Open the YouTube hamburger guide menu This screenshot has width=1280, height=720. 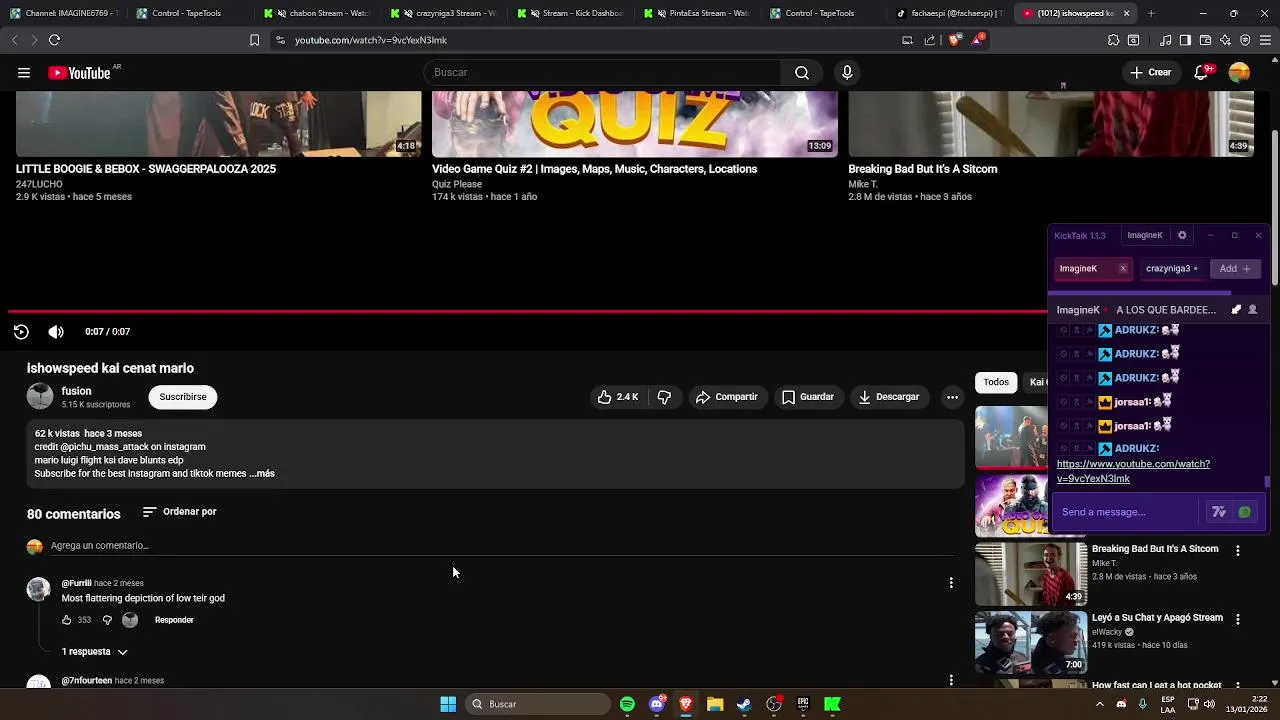click(x=24, y=73)
